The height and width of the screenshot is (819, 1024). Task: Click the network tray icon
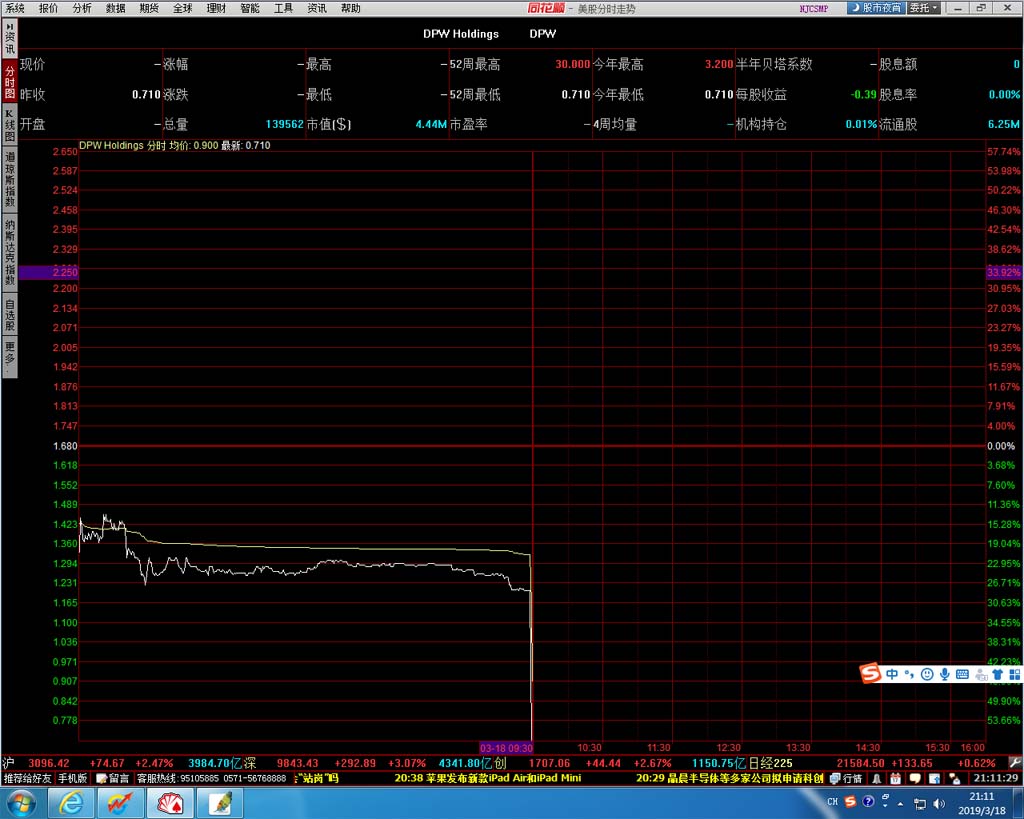pos(920,803)
